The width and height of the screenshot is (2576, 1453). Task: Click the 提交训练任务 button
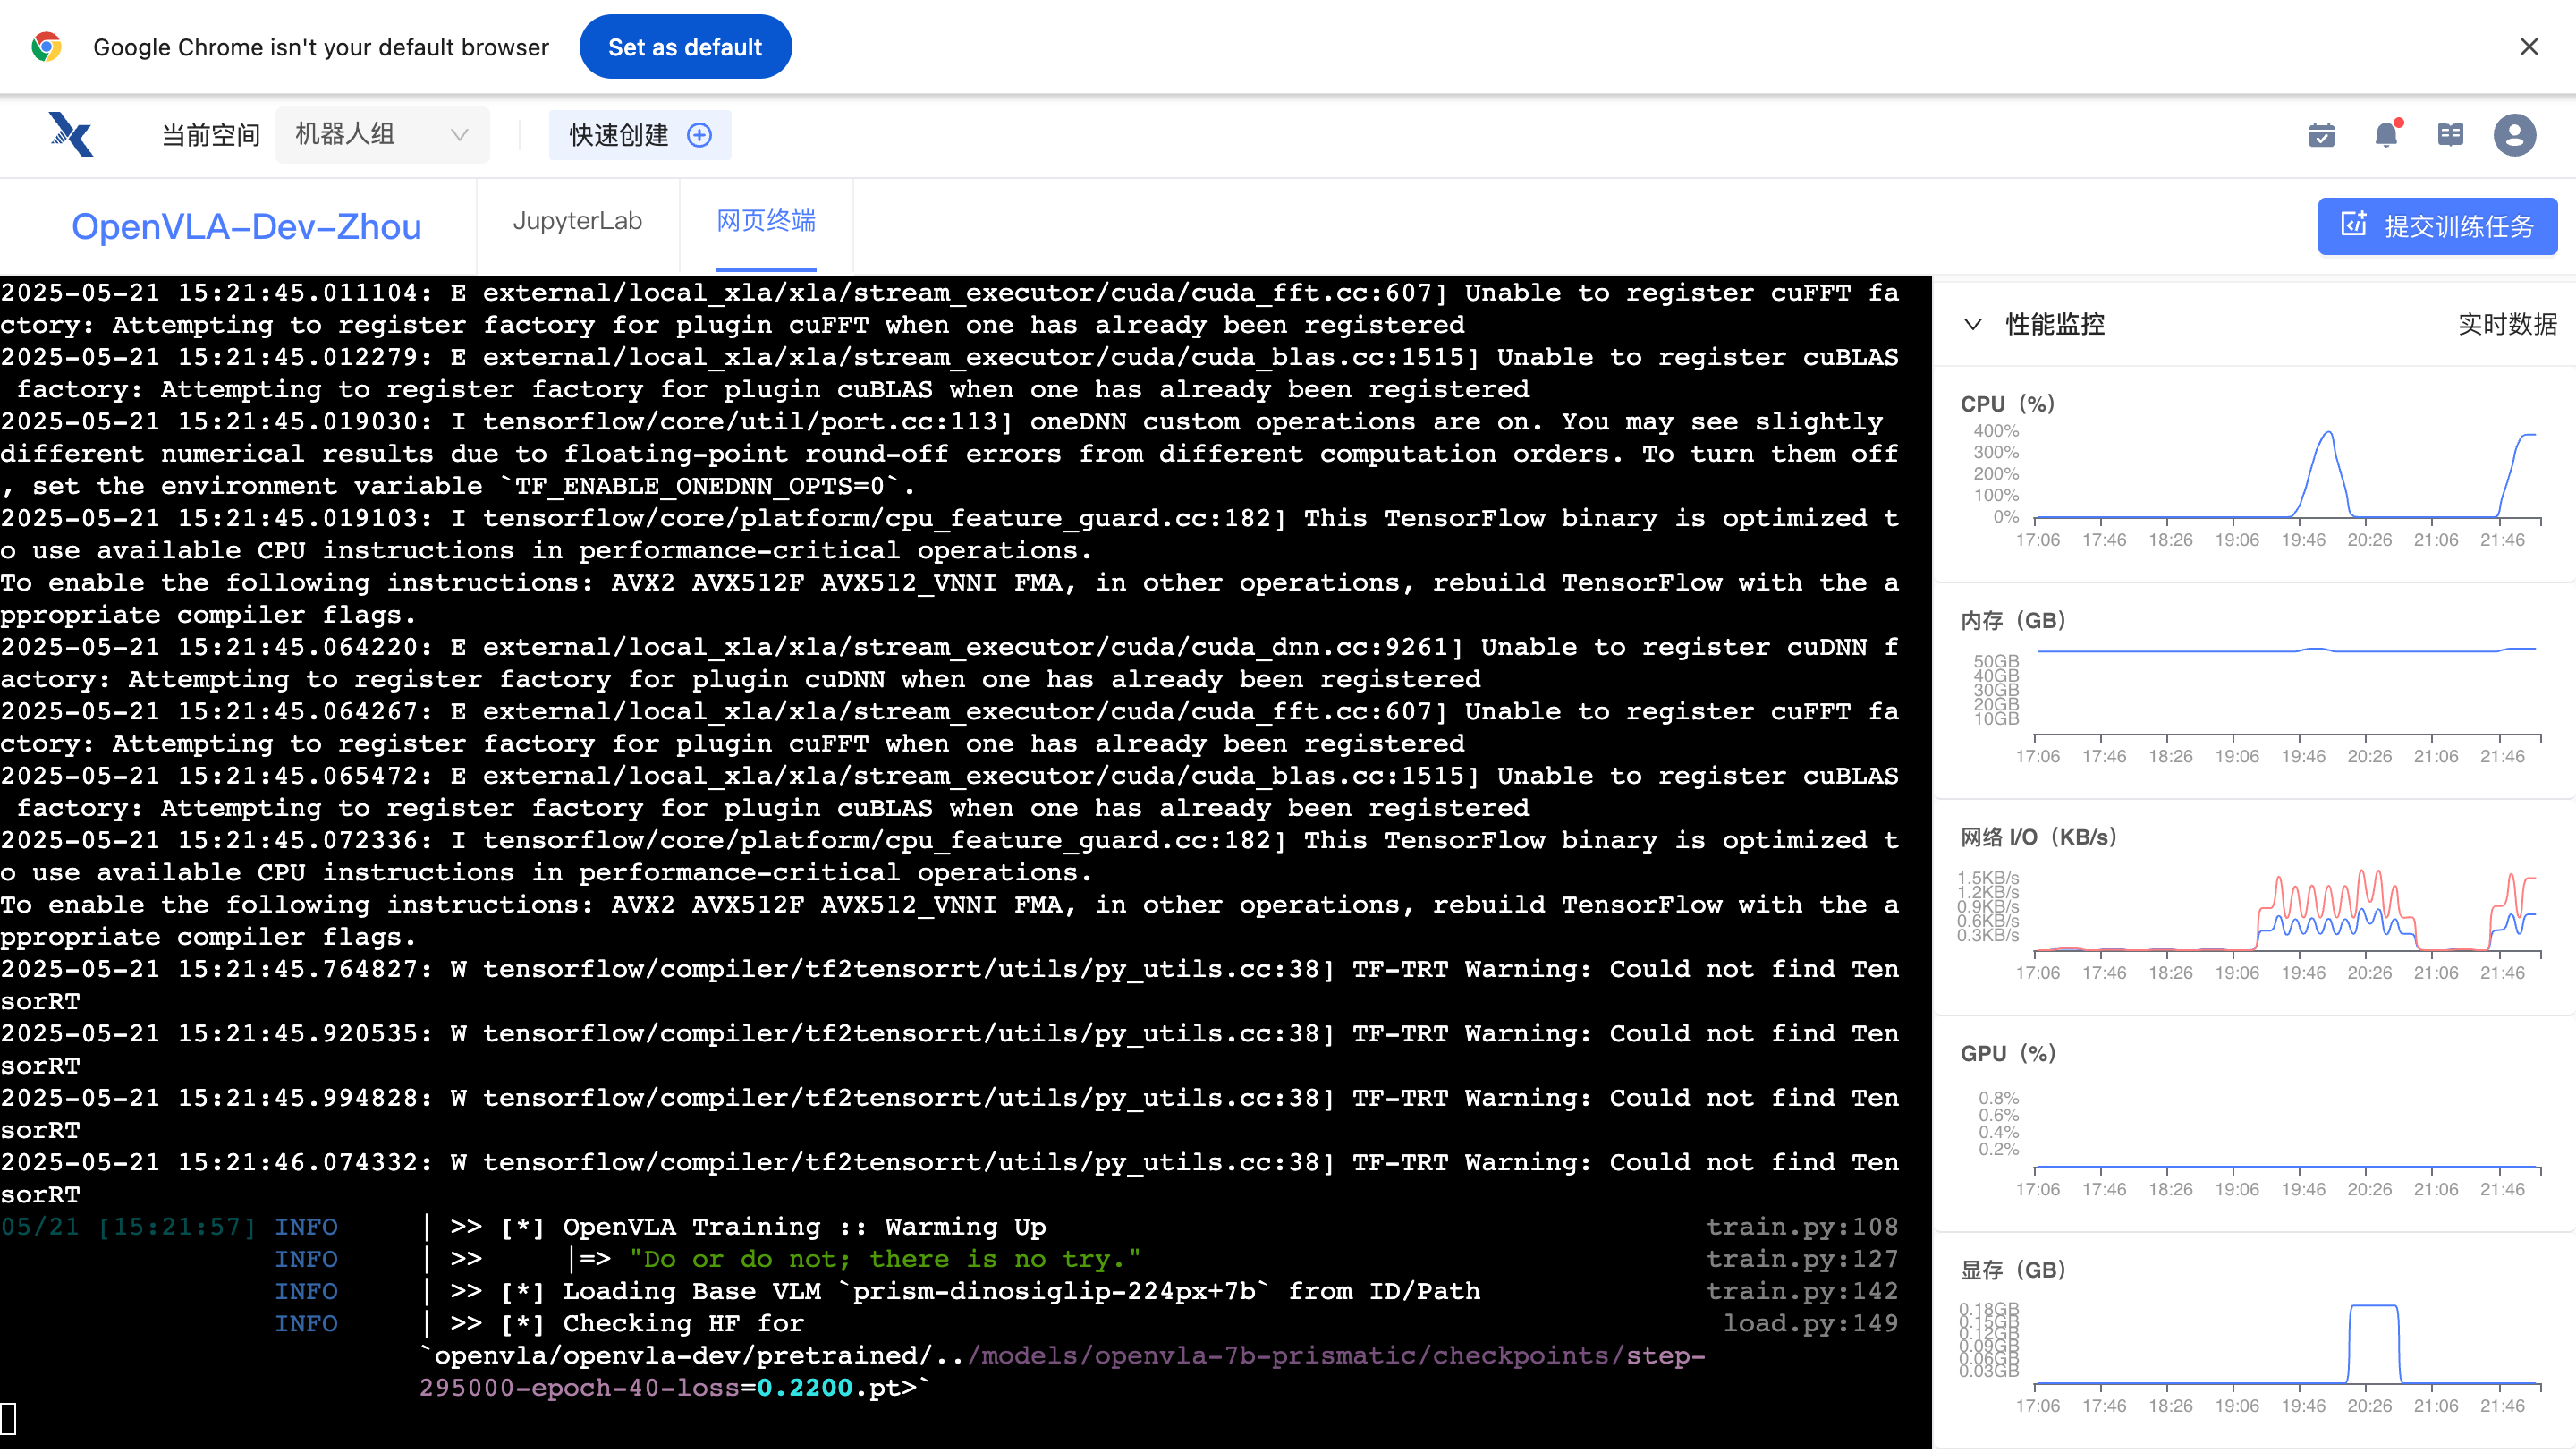[x=2437, y=226]
